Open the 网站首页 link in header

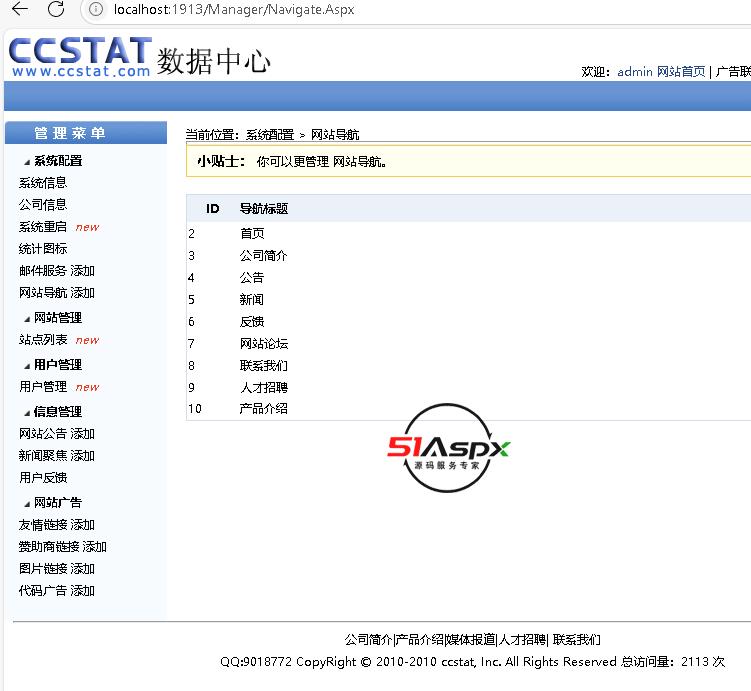pyautogui.click(x=681, y=72)
